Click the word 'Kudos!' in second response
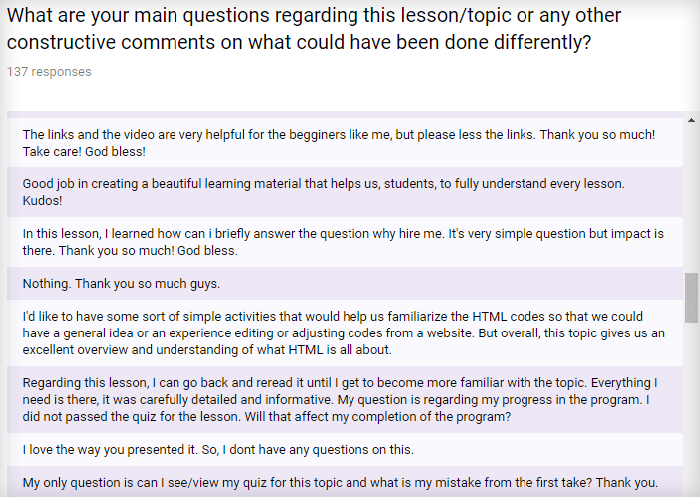This screenshot has height=497, width=700. coord(42,201)
